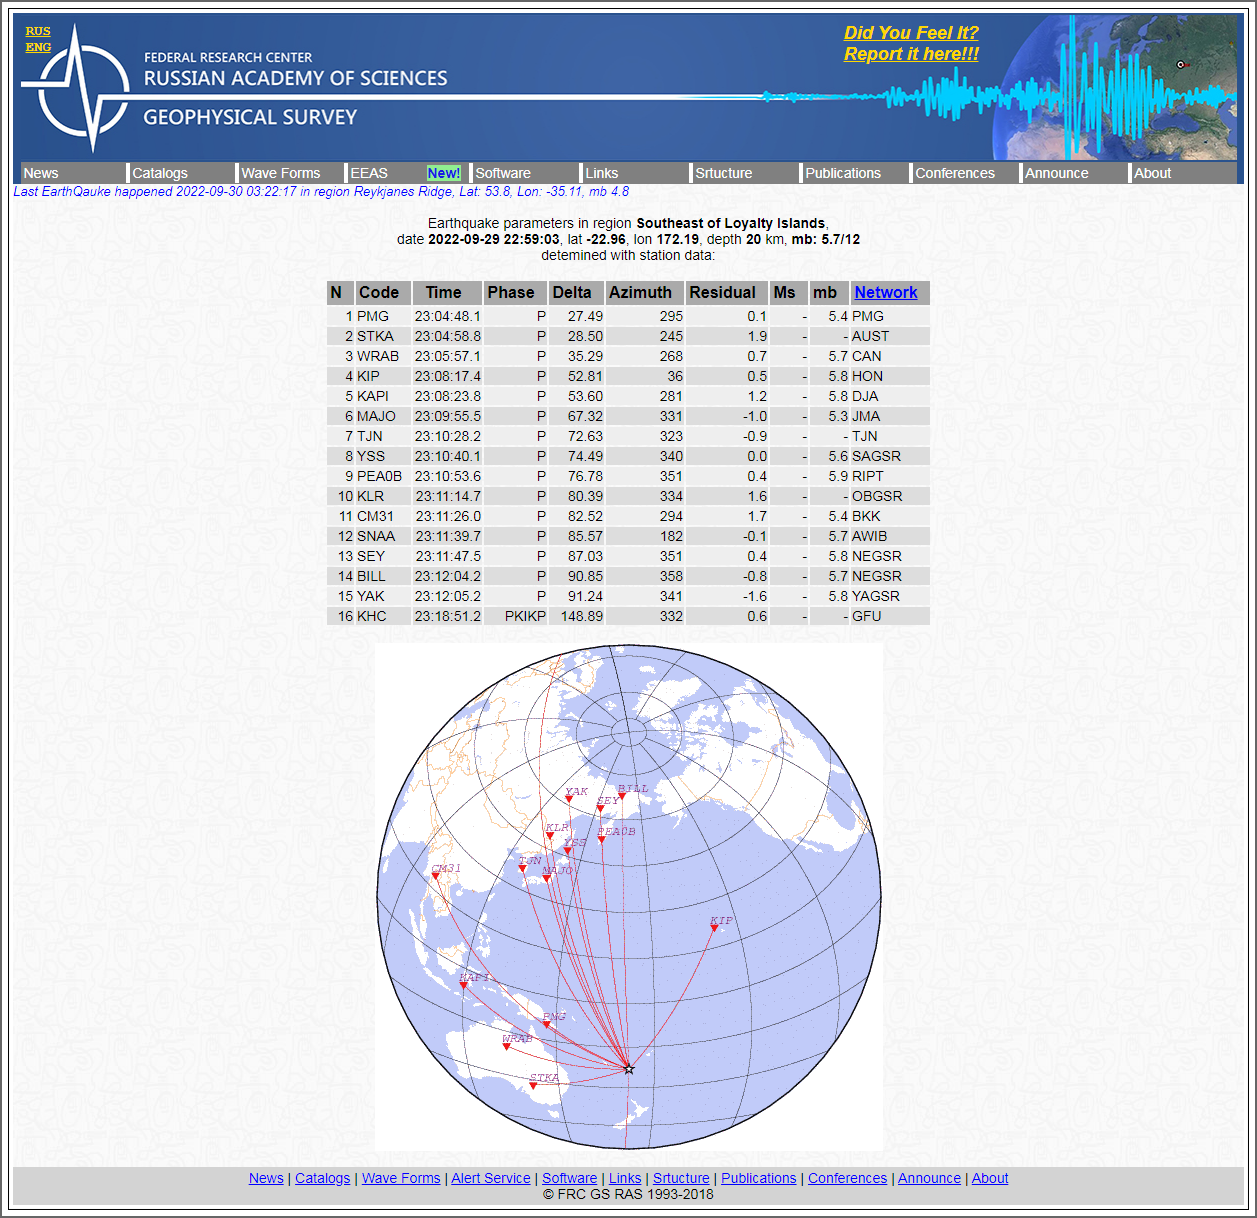Viewport: 1257px width, 1218px height.
Task: Open the Wave Forms menu item
Action: (281, 173)
